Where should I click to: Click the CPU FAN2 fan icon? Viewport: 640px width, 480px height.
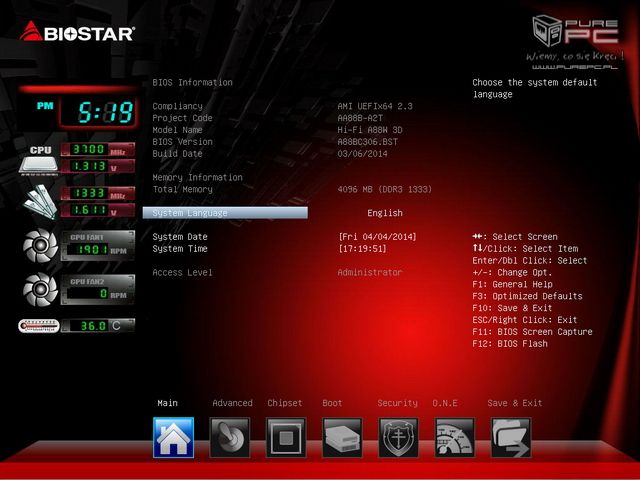pos(40,289)
